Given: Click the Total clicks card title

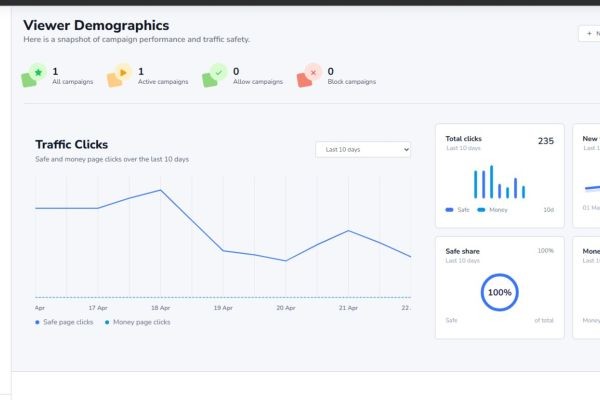Looking at the screenshot, I should coord(463,139).
